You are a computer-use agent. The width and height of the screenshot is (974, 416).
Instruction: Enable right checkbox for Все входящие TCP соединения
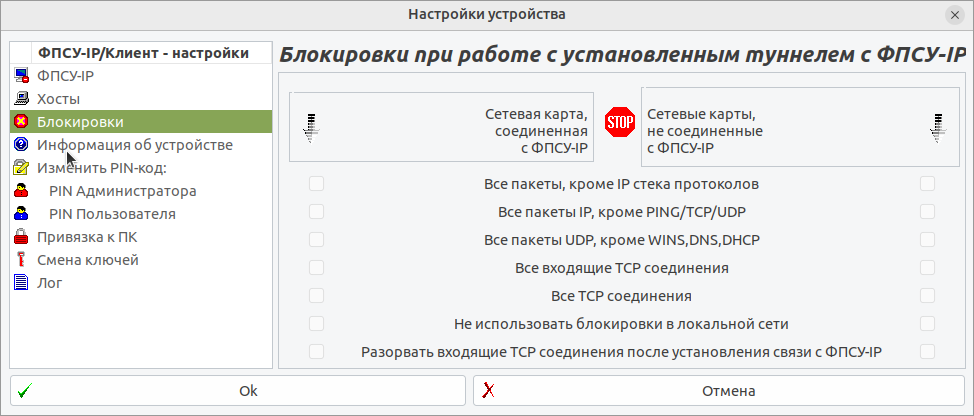click(927, 268)
